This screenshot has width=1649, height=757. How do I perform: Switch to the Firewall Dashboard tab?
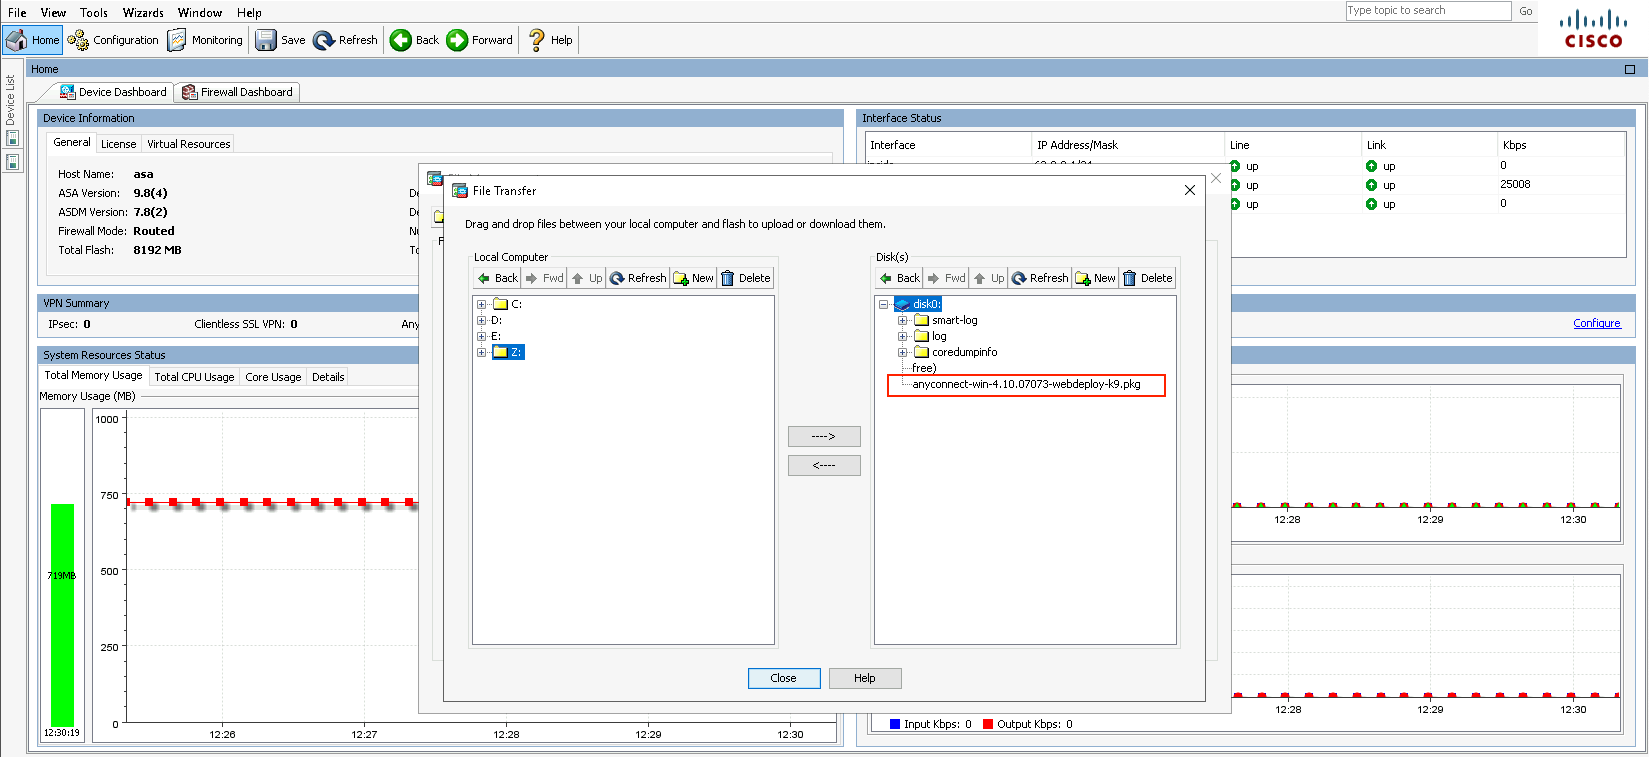pyautogui.click(x=238, y=92)
